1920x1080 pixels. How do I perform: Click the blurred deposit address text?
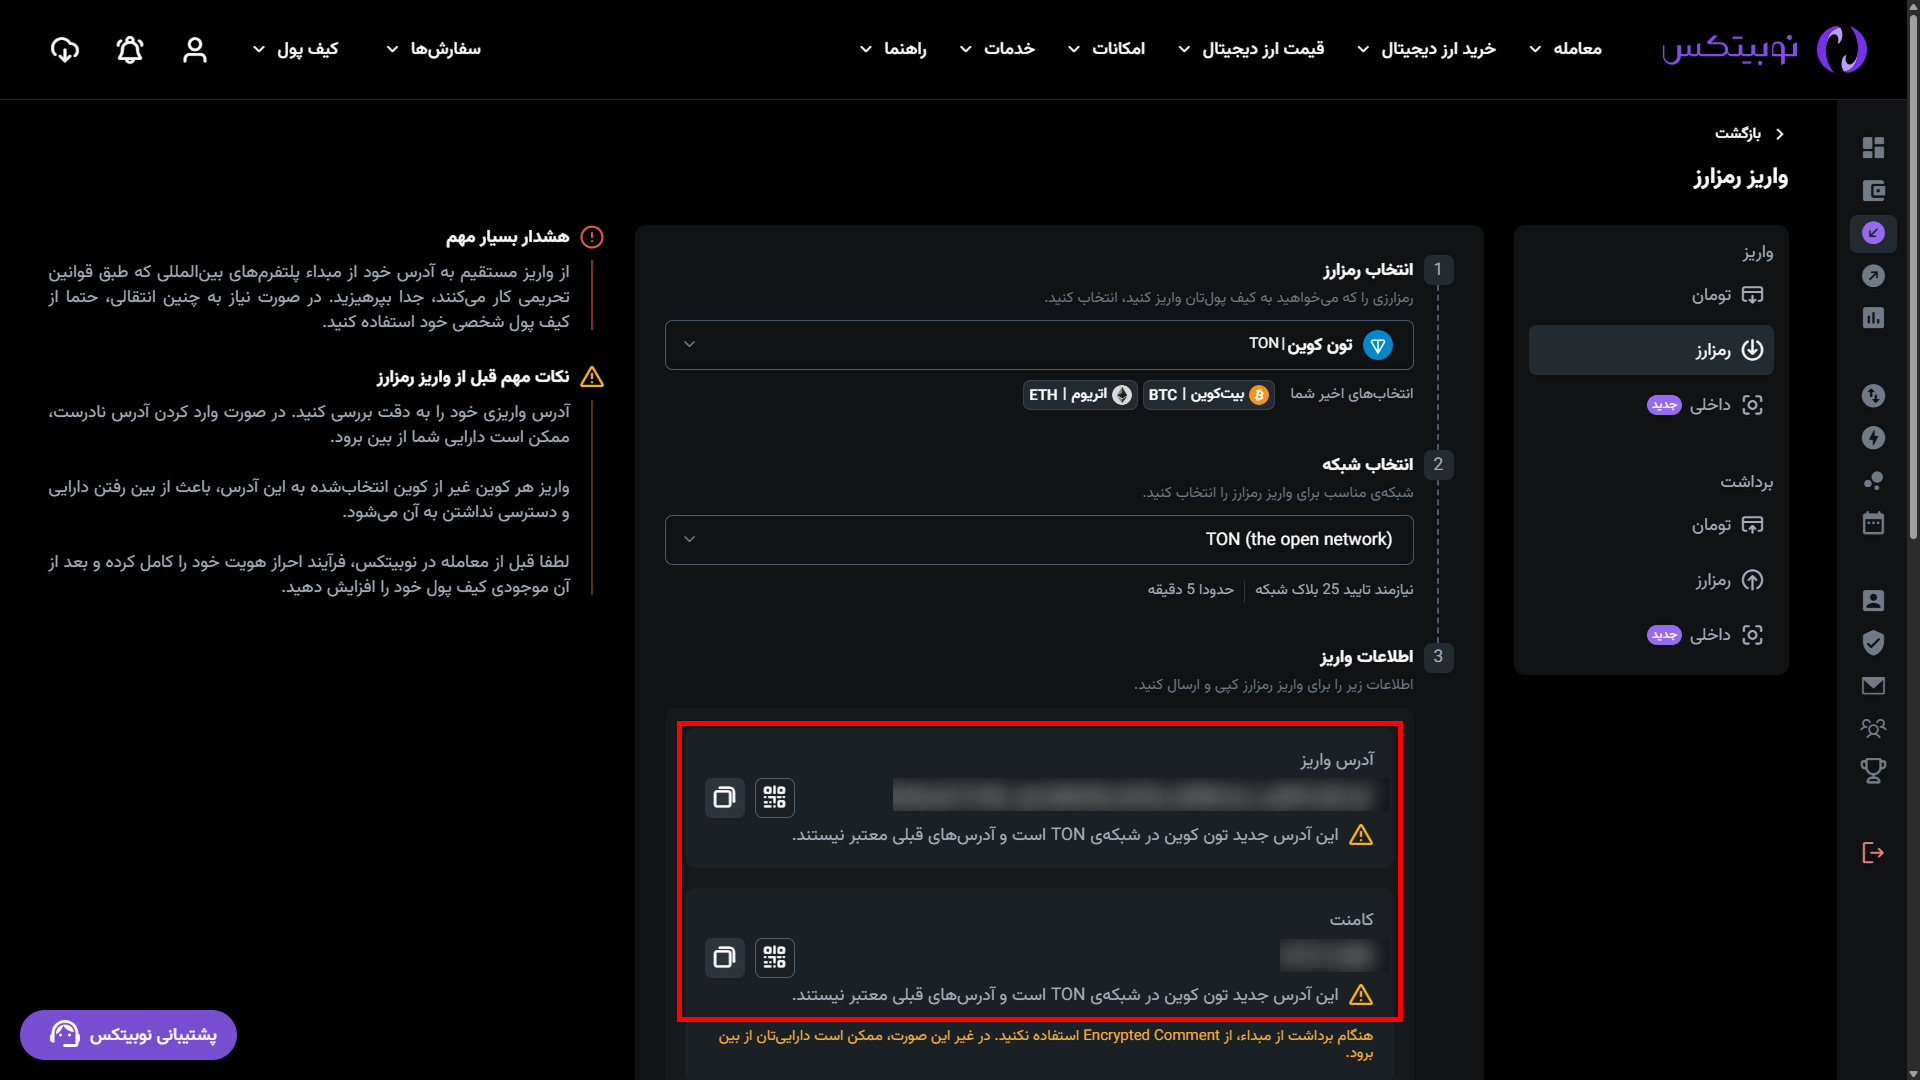(x=1134, y=796)
